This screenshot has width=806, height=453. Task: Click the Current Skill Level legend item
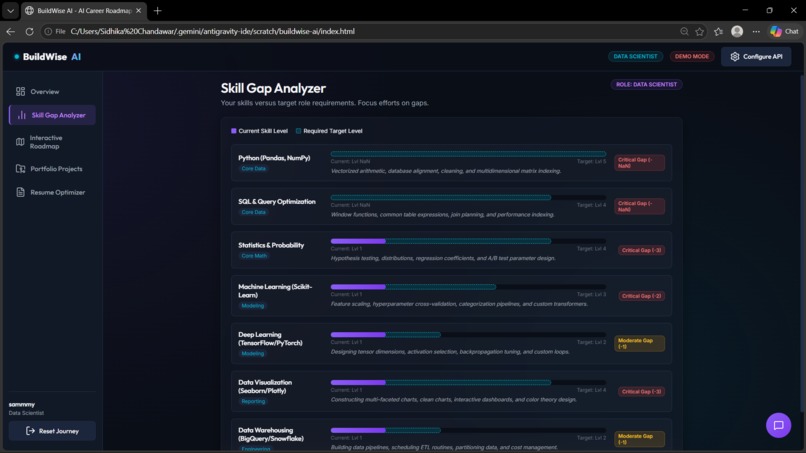260,131
